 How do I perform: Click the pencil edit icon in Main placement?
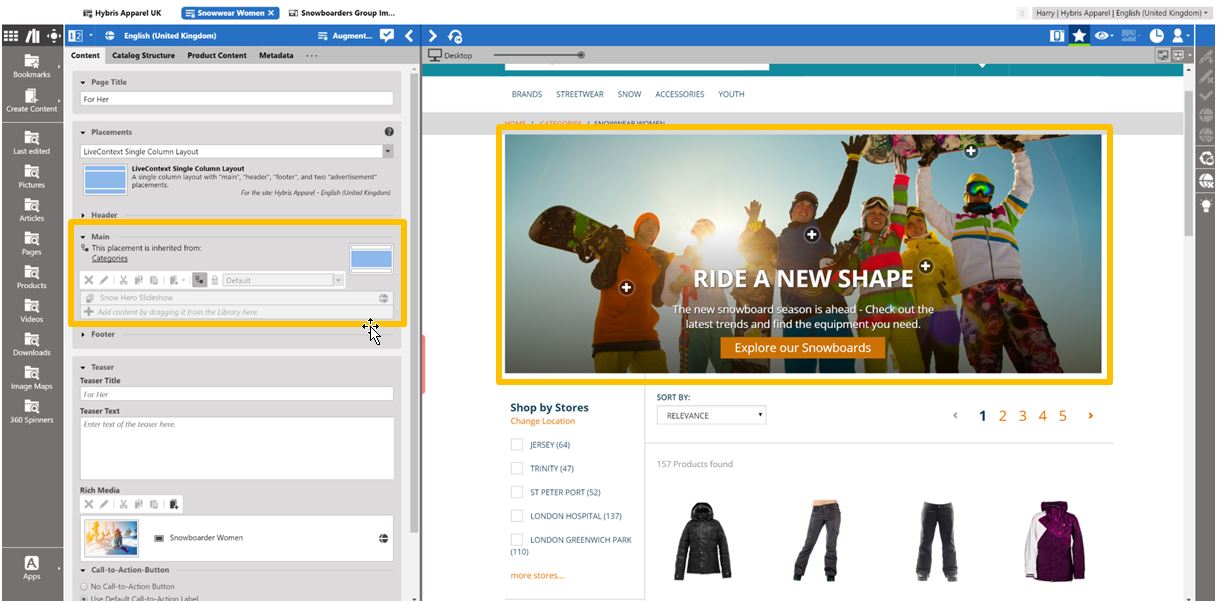(104, 280)
